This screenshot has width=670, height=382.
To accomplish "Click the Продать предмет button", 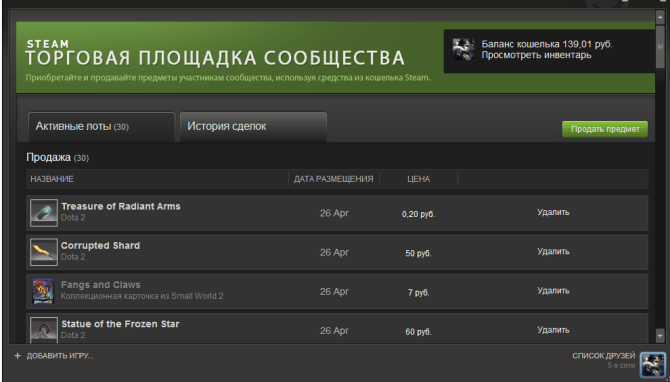I will coord(605,129).
